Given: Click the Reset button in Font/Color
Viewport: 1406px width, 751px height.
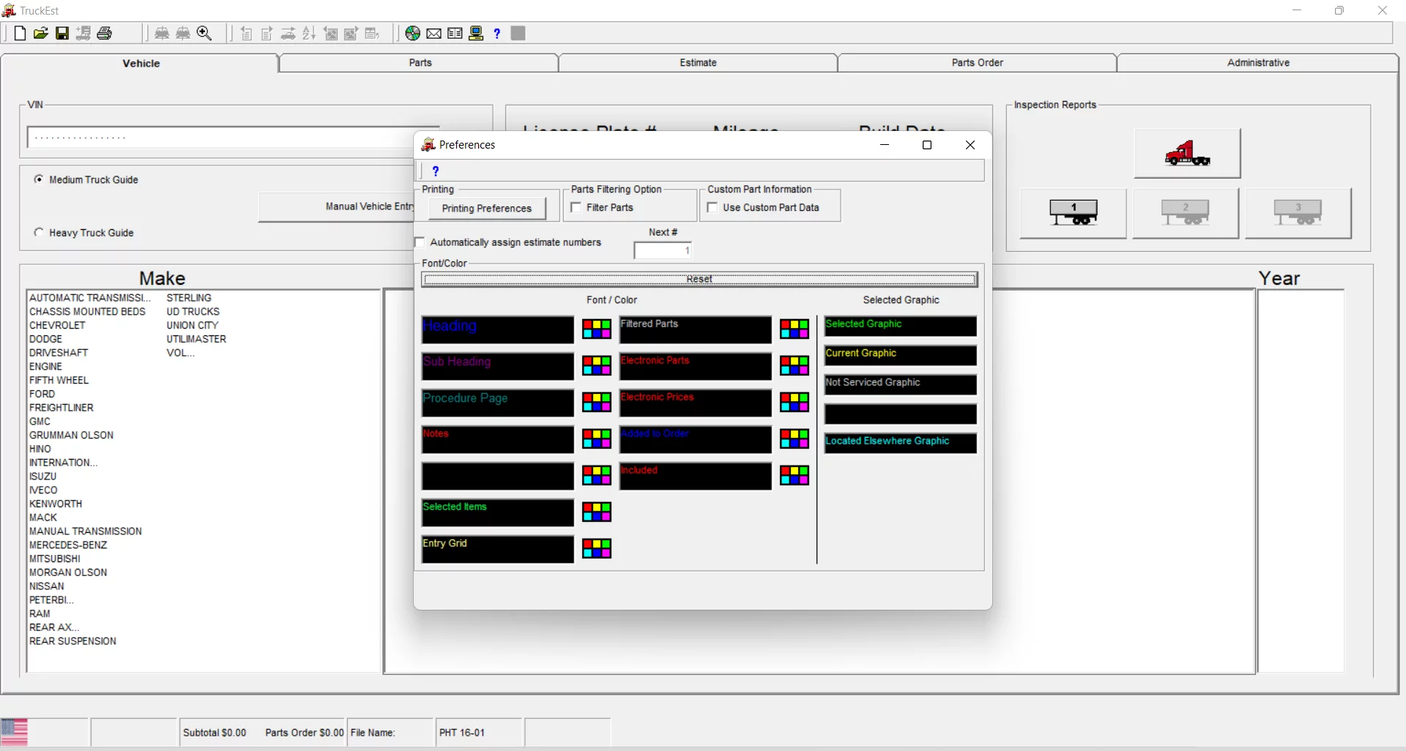Looking at the screenshot, I should (x=698, y=278).
